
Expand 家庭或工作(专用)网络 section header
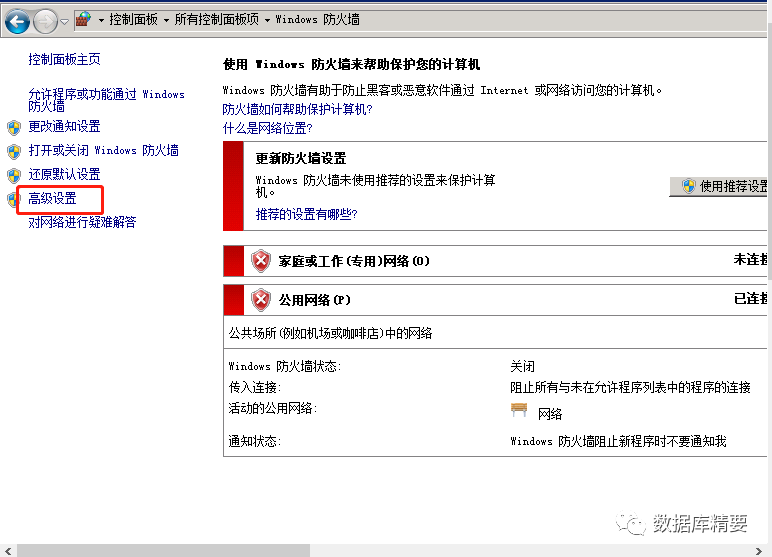(495, 261)
